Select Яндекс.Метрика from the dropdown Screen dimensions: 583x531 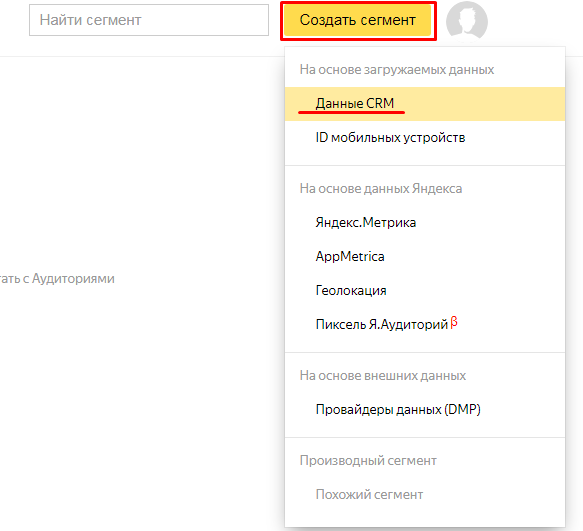(x=425, y=222)
